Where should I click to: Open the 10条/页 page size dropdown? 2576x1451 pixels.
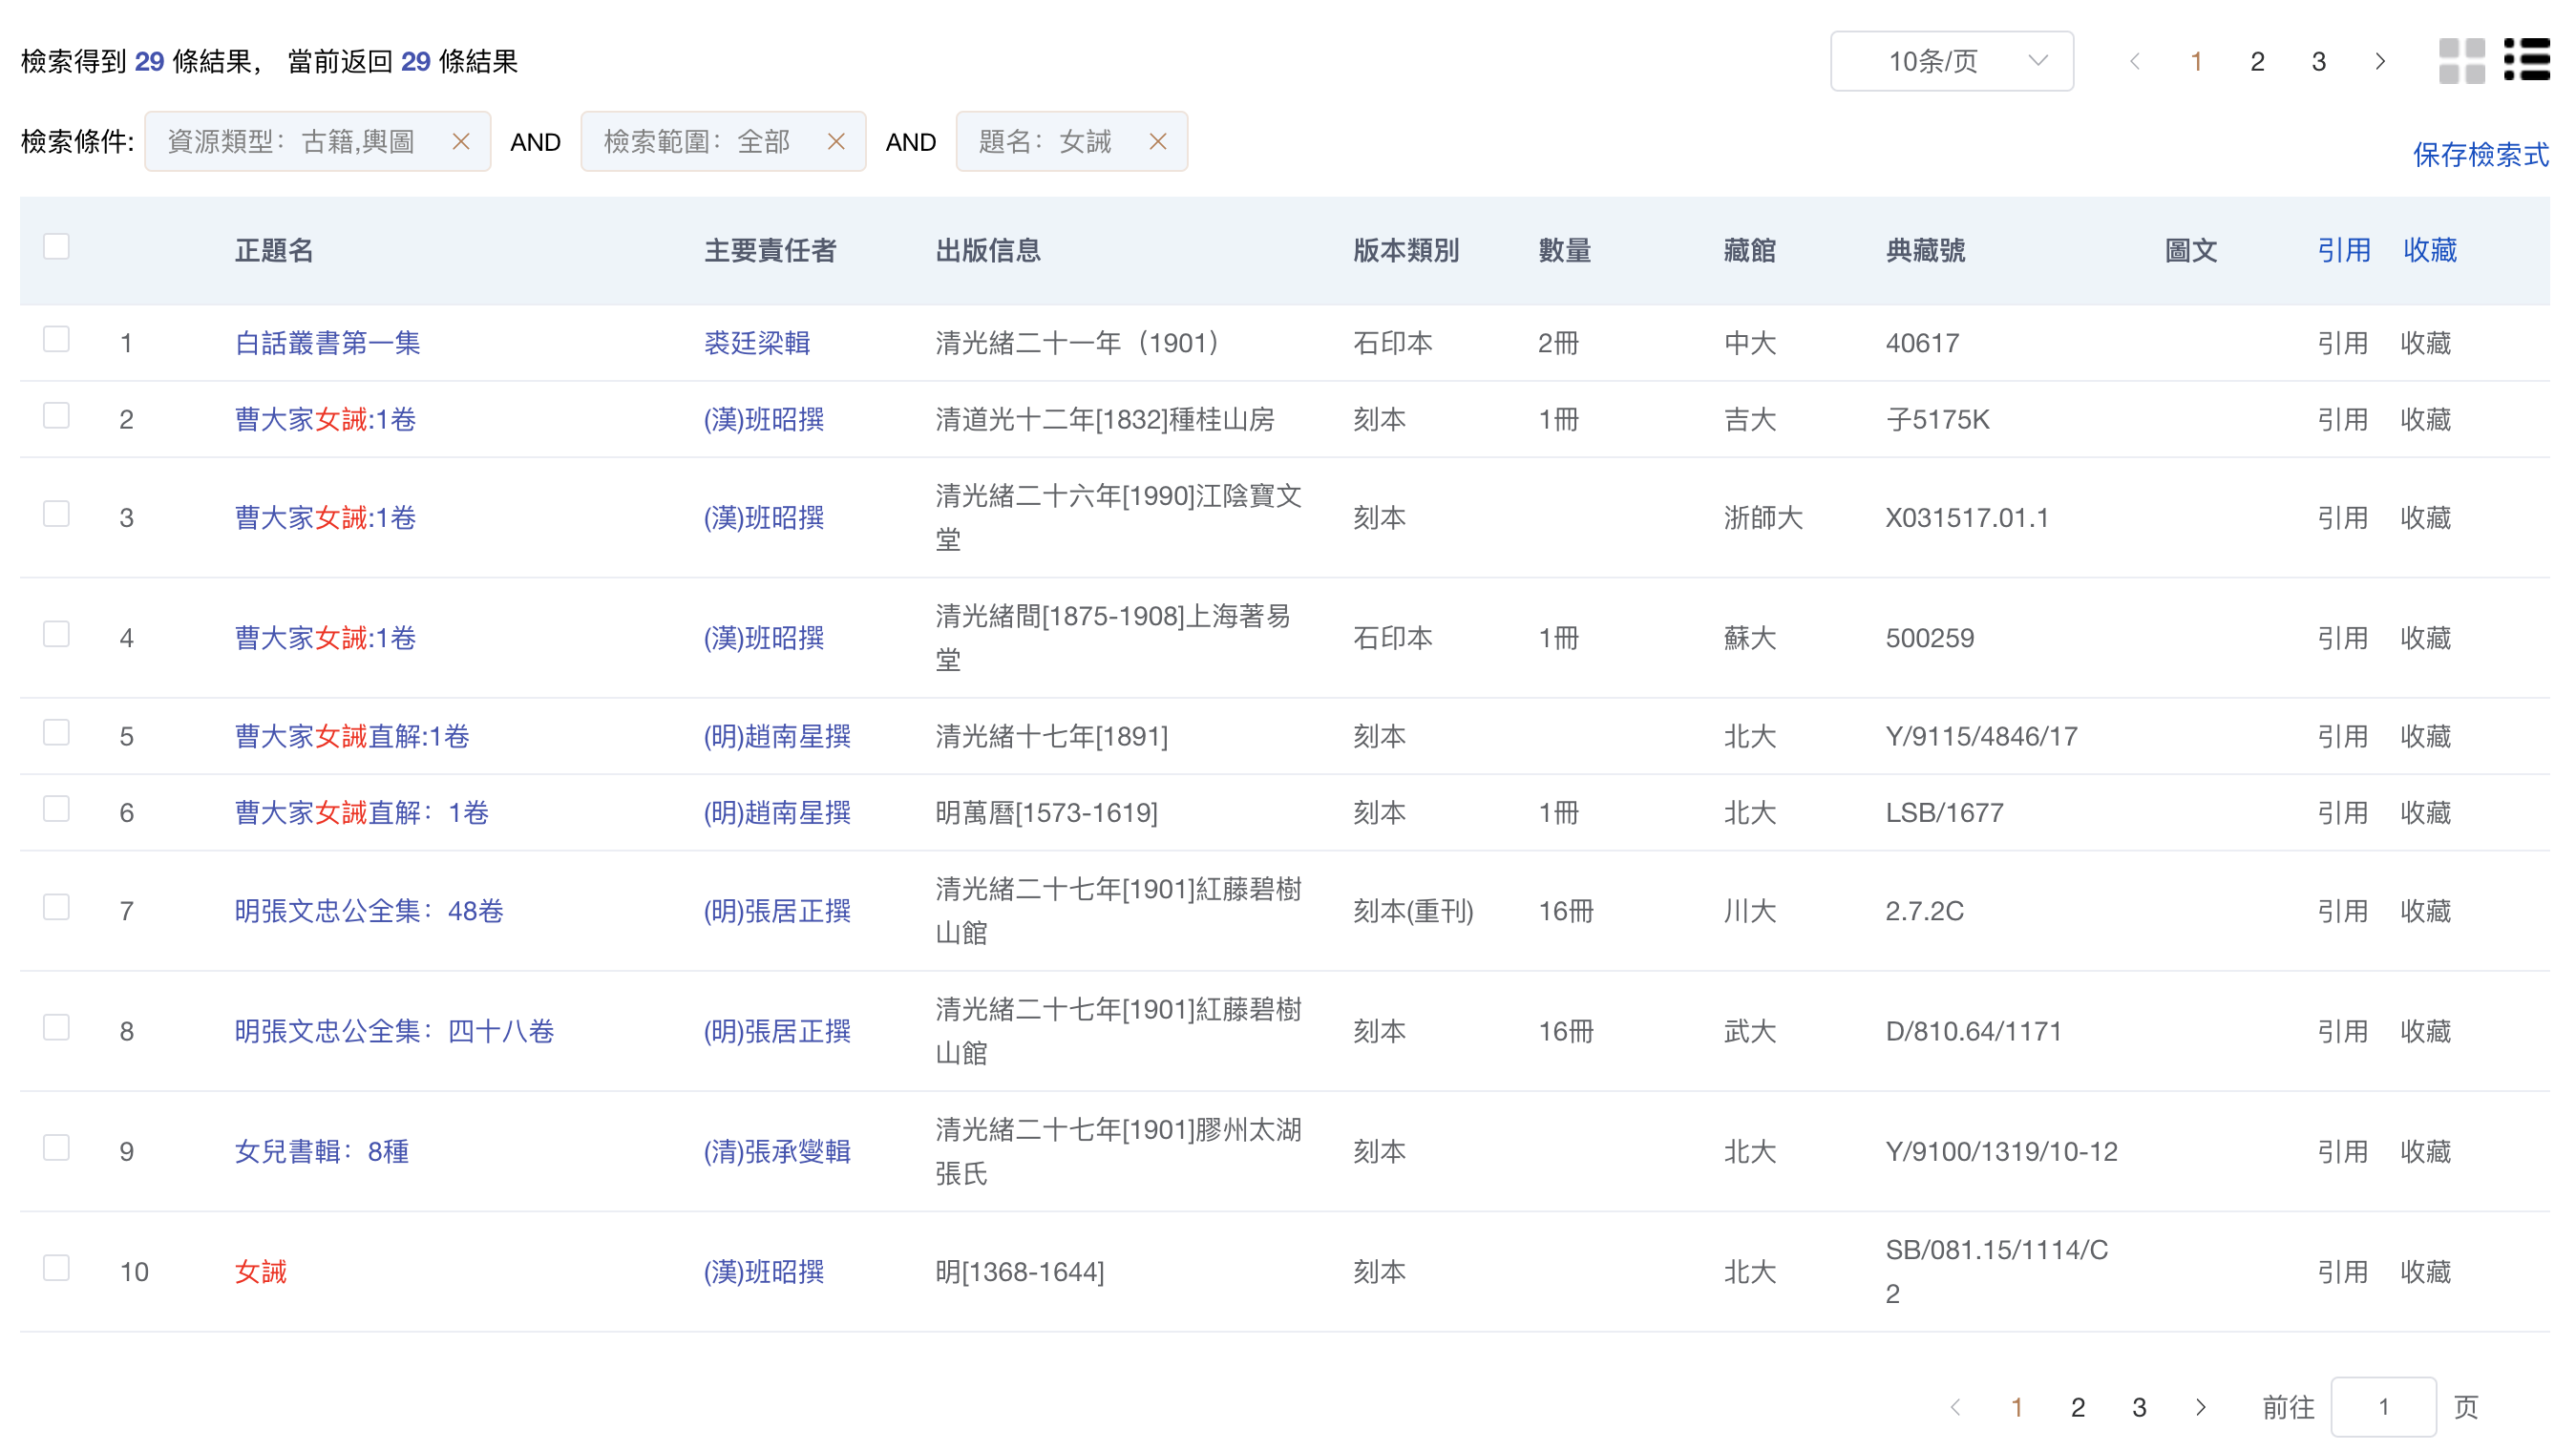point(1951,62)
